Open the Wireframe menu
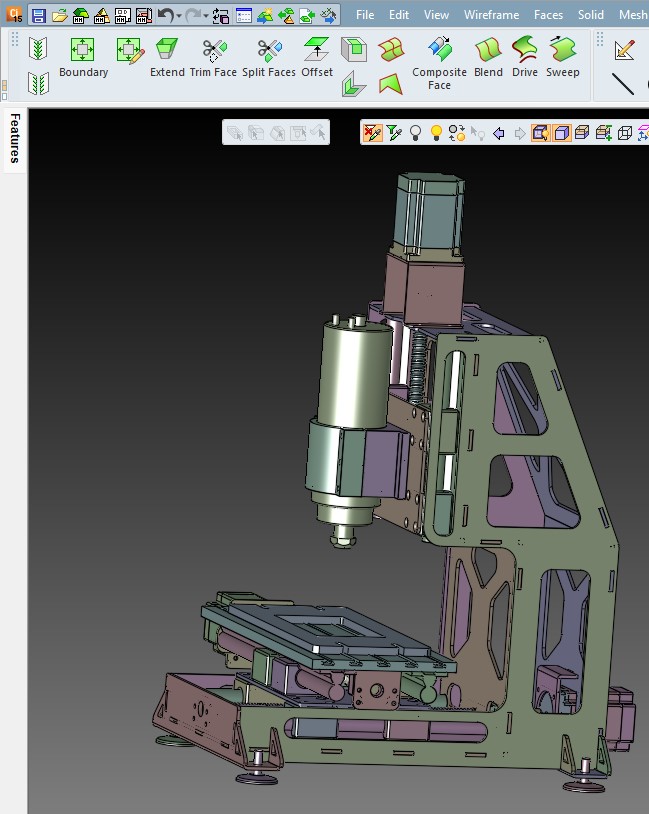649x814 pixels. pos(491,15)
